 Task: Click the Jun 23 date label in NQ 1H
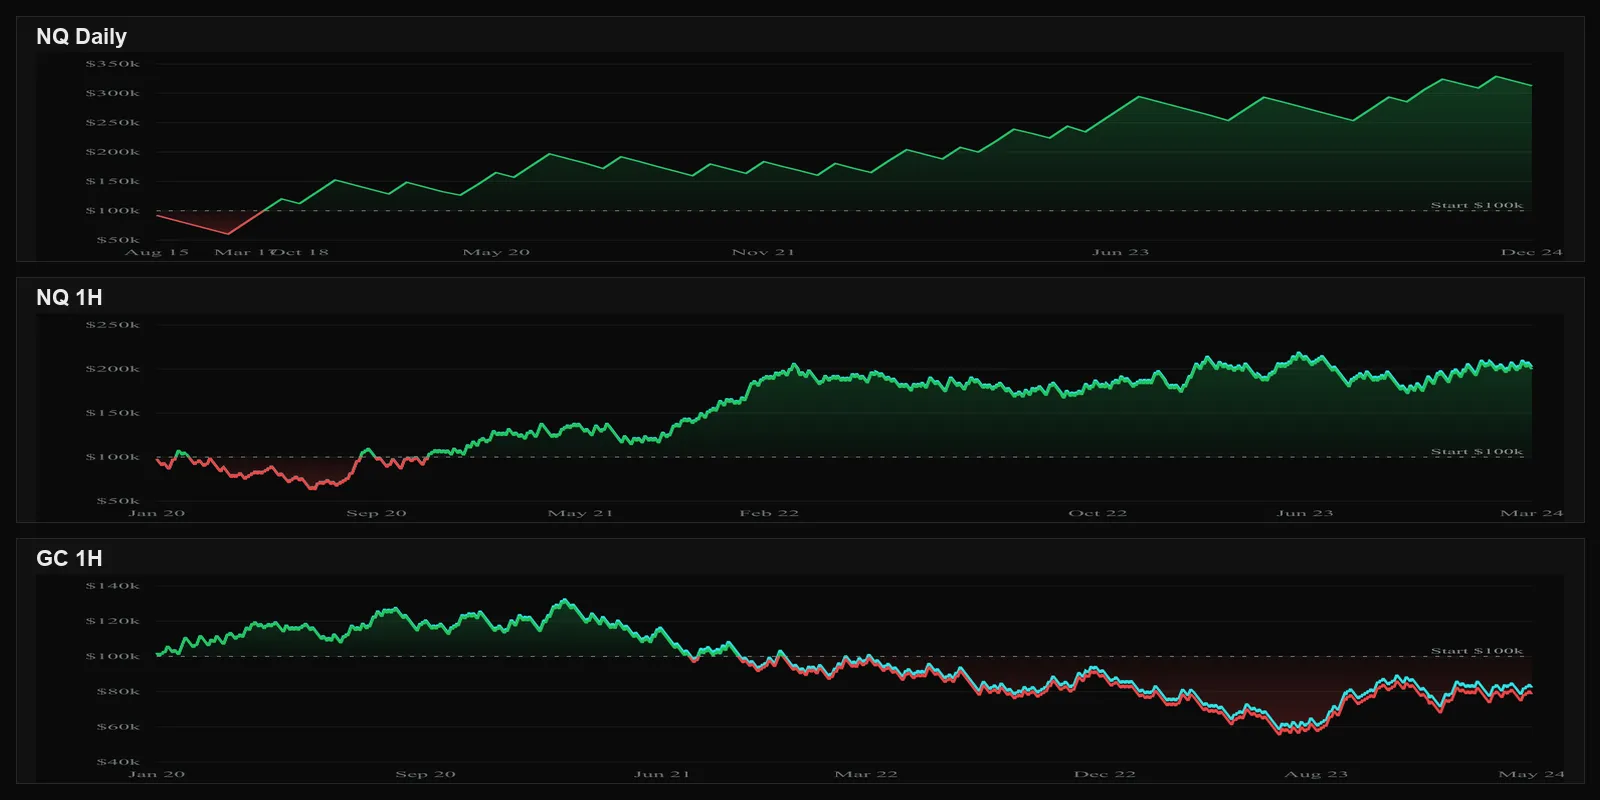[1305, 513]
